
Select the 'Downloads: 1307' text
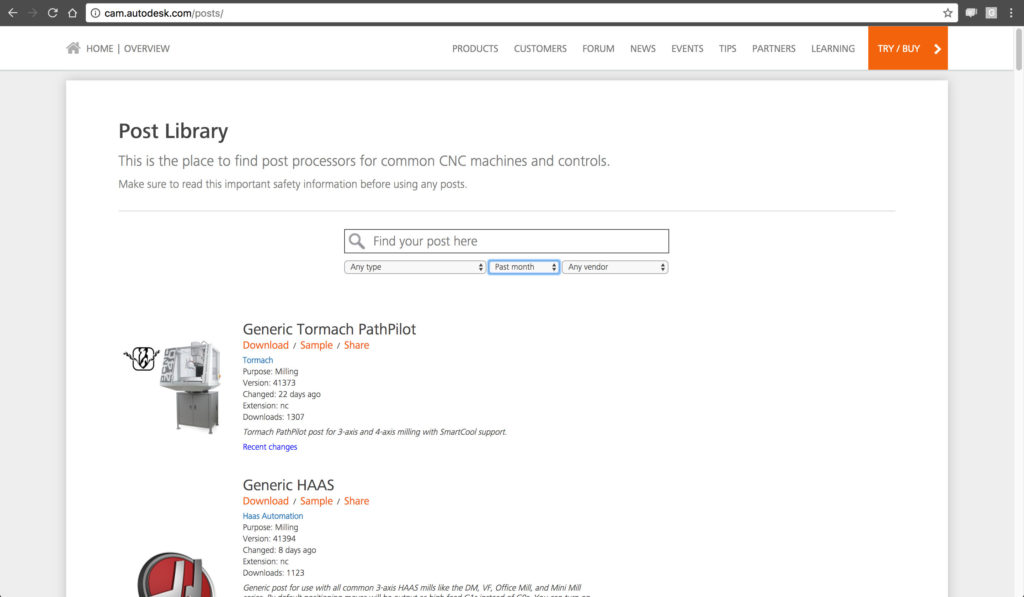tap(273, 417)
